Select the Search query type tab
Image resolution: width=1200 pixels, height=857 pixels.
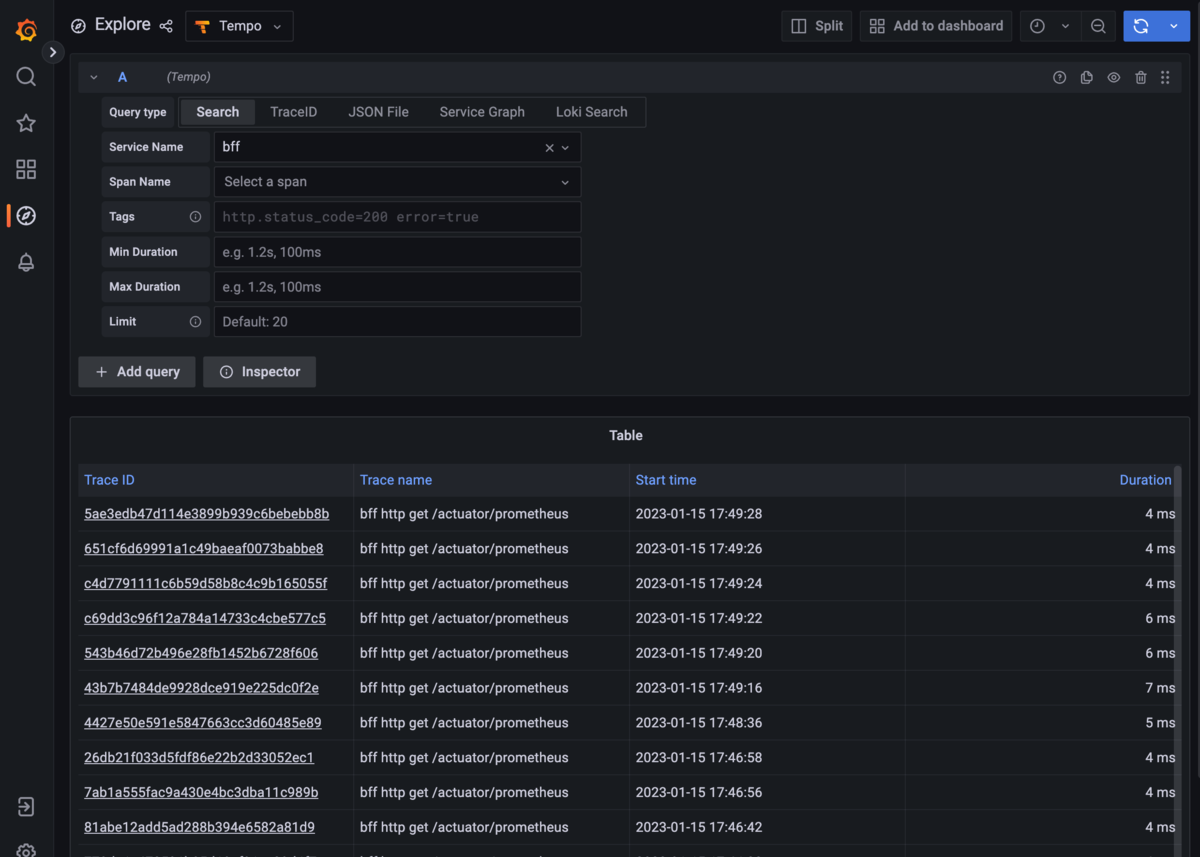point(218,112)
